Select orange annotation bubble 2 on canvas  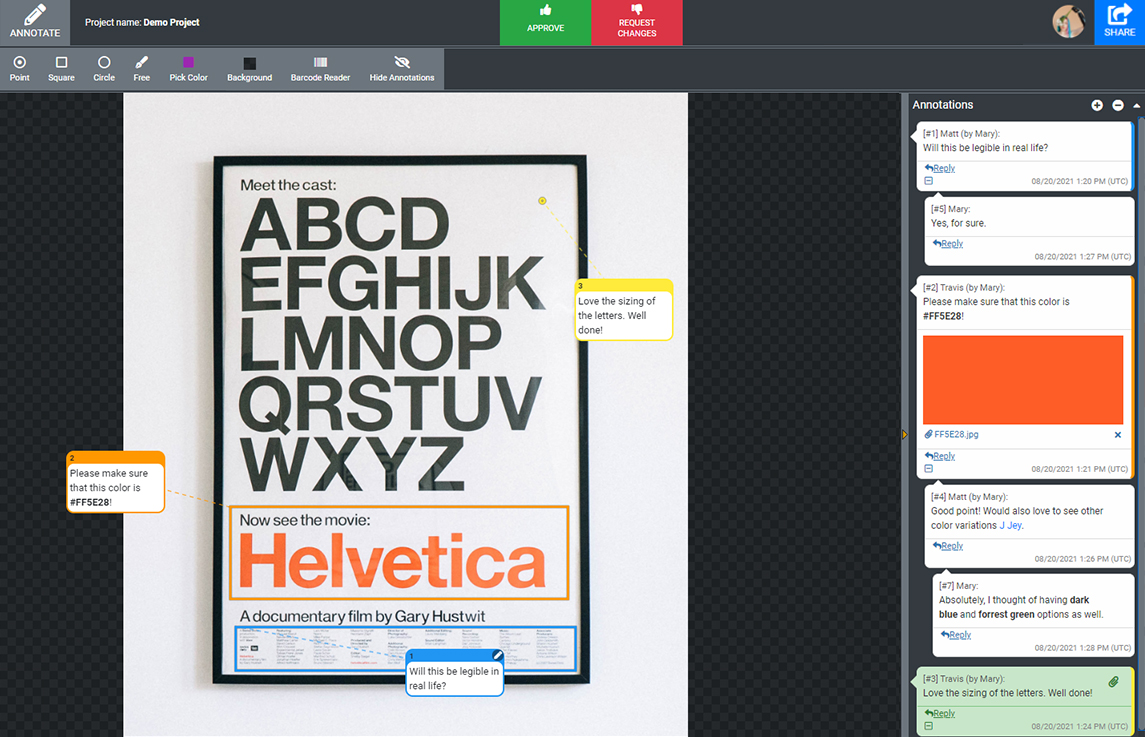[x=115, y=482]
